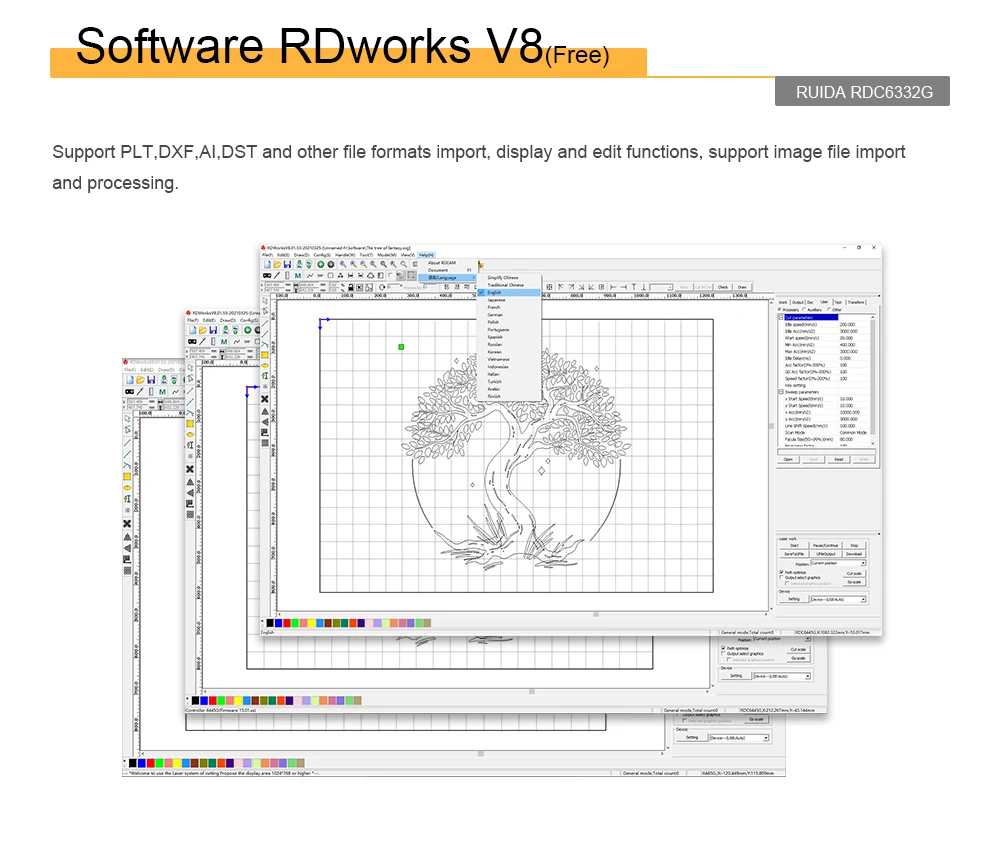Click Export icon in front window toolbar
The height and width of the screenshot is (846, 1000).
[x=309, y=264]
